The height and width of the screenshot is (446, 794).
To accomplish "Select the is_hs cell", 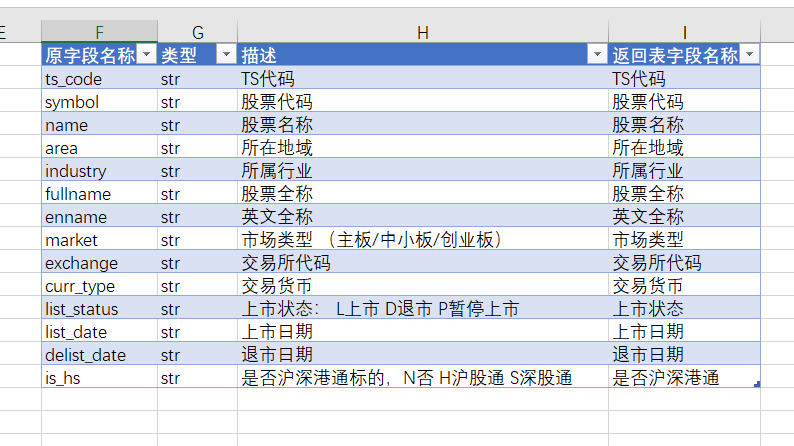I will tap(99, 378).
